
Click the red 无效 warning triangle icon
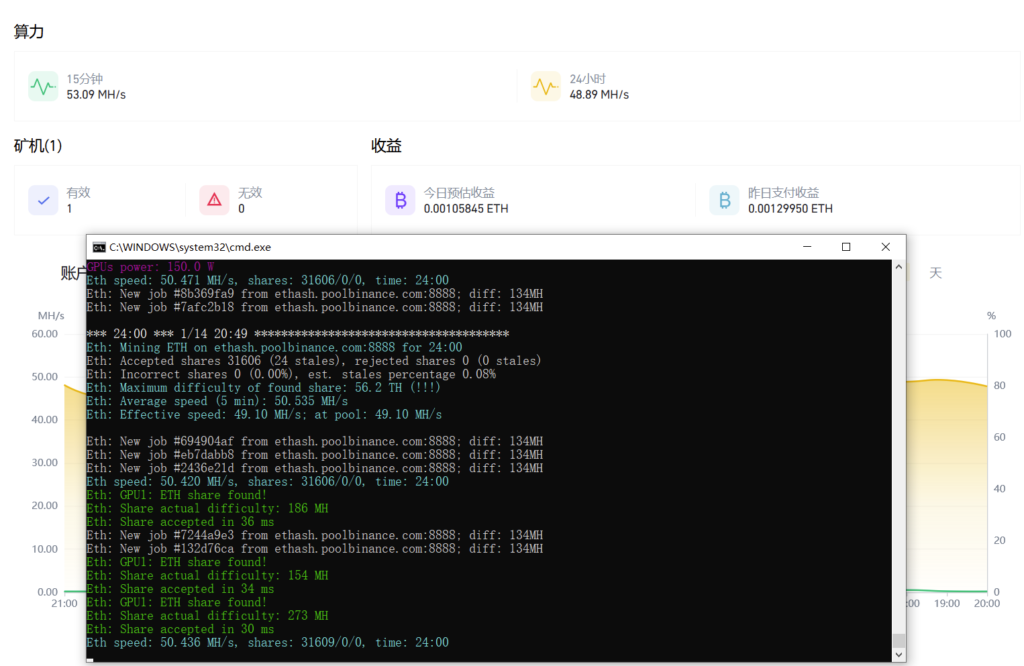coord(214,200)
